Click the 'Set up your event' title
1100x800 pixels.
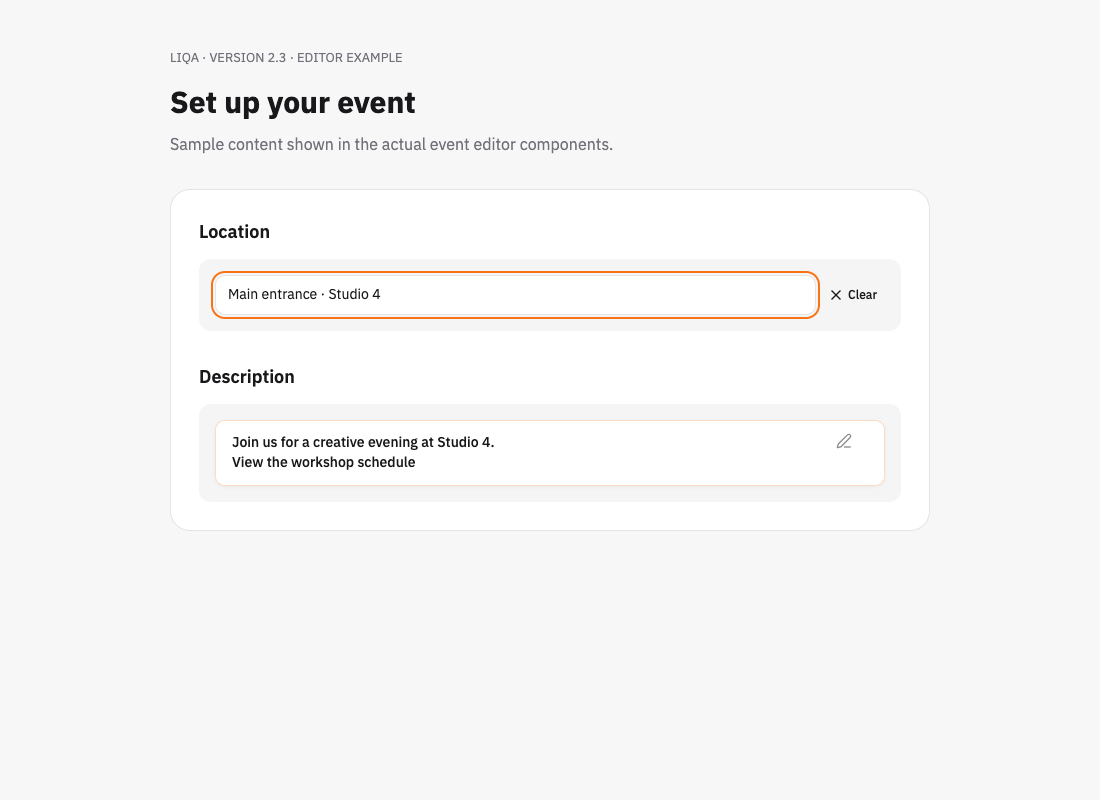(293, 102)
